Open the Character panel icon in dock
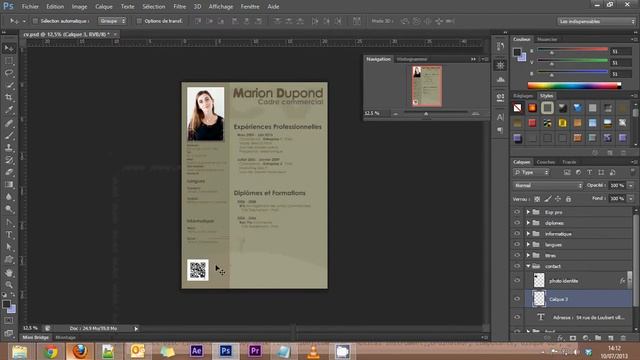Image resolution: width=640 pixels, height=360 pixels. (500, 118)
